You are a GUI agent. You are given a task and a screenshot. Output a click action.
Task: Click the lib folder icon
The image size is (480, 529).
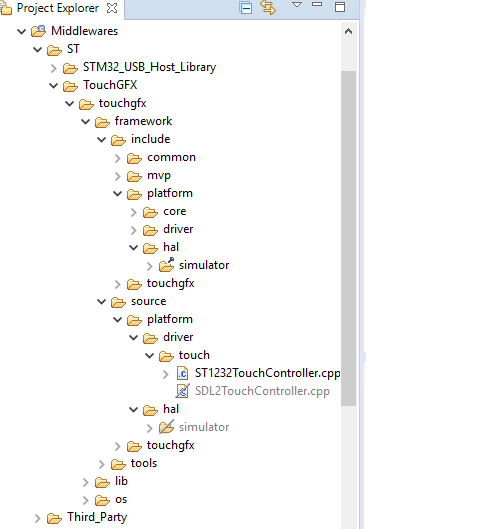pyautogui.click(x=102, y=482)
